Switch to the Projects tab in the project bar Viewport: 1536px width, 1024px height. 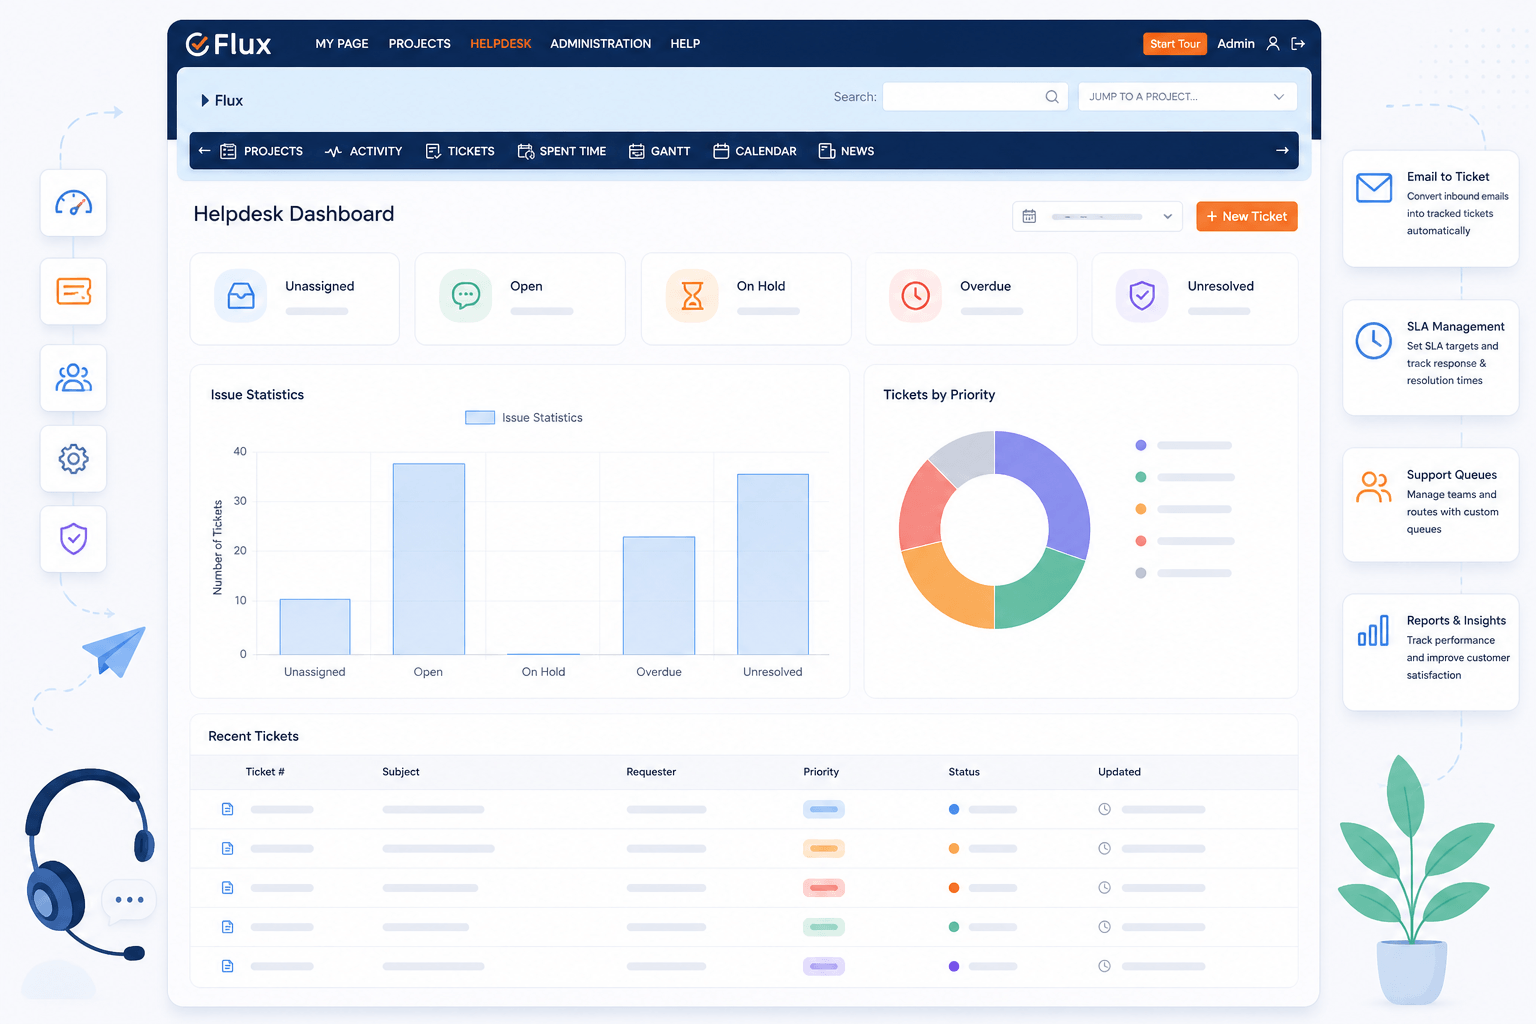coord(261,151)
